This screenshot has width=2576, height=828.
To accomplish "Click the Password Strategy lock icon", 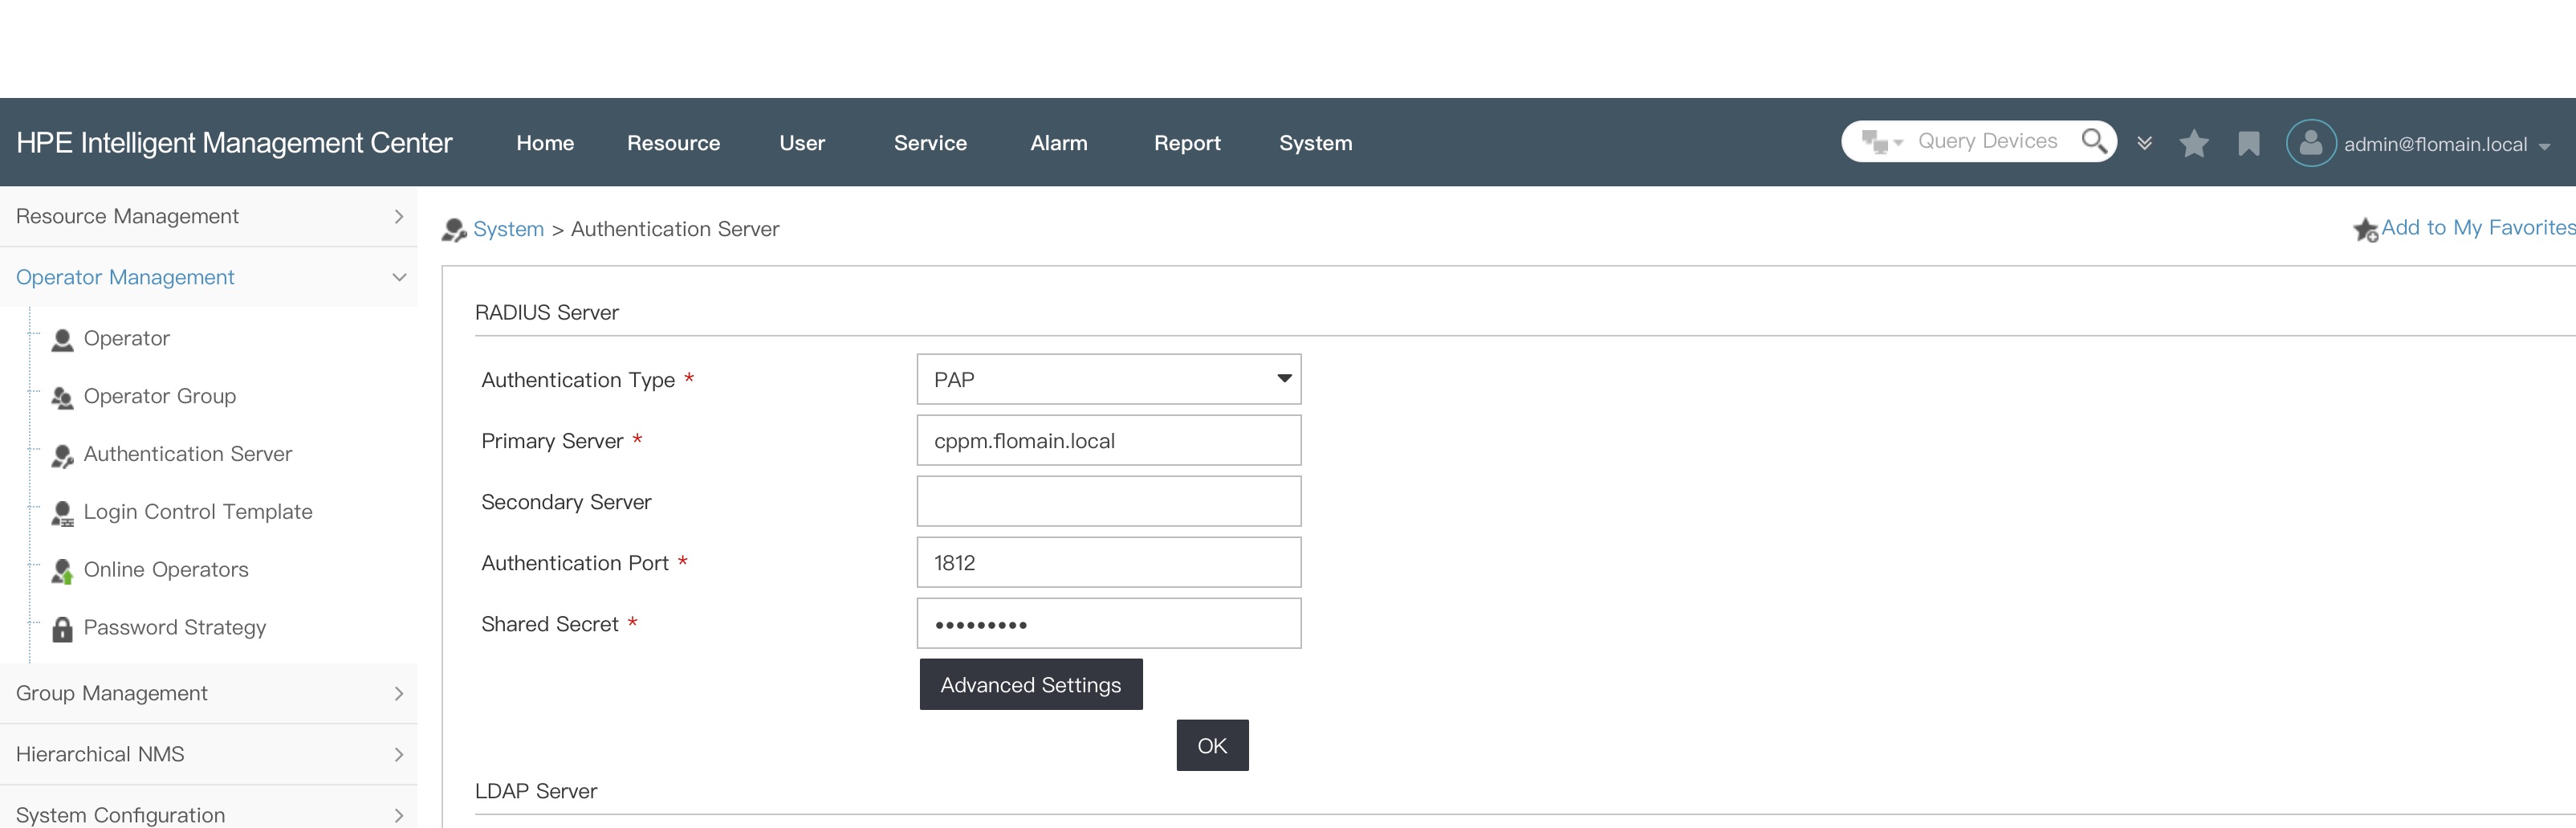I will click(x=62, y=627).
